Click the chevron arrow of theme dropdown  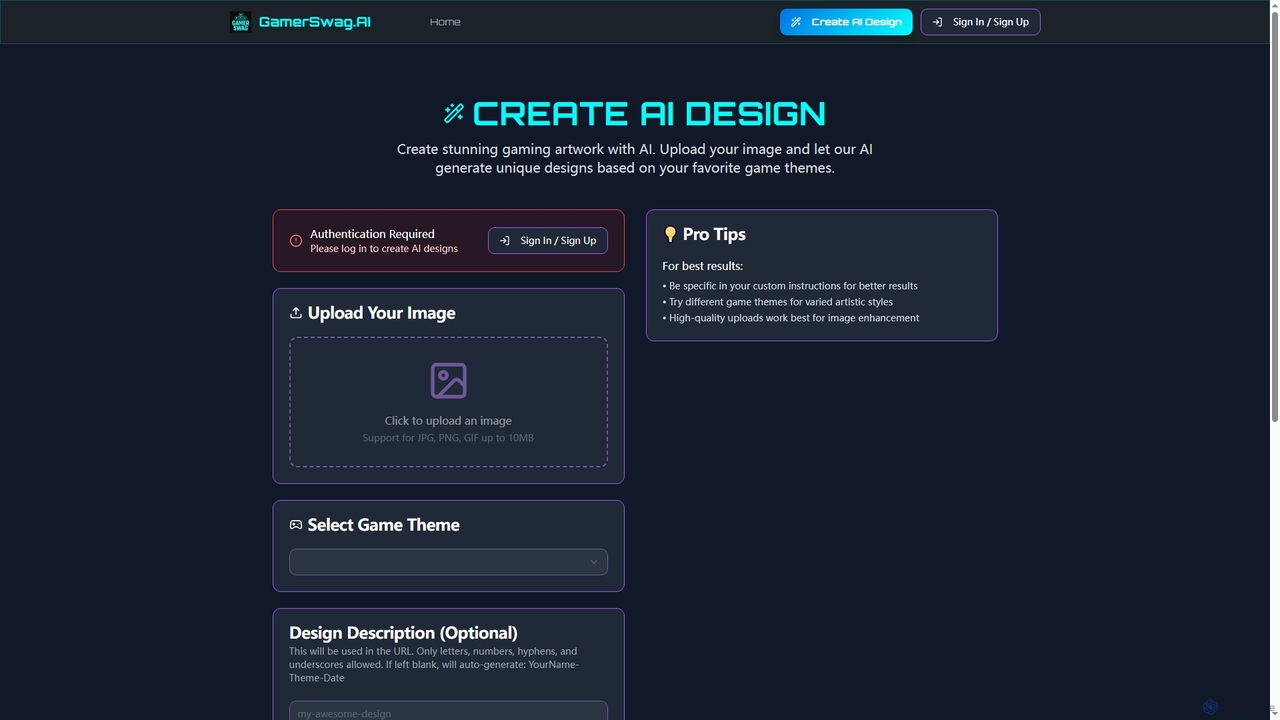(x=593, y=562)
